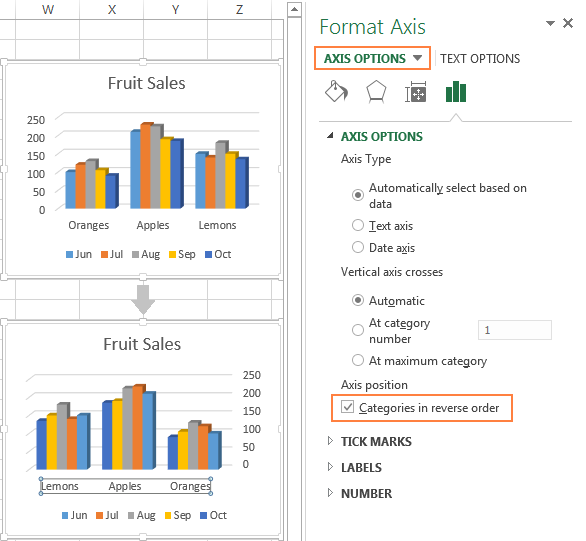Close the Format Axis pane

568,23
